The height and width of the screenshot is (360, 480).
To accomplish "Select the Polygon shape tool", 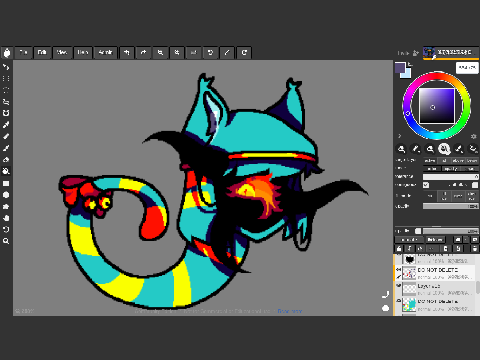I will coord(6,207).
